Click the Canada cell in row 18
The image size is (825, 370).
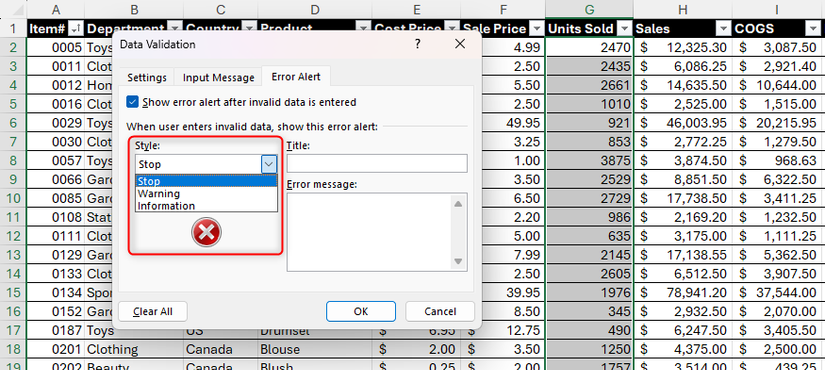pyautogui.click(x=220, y=349)
